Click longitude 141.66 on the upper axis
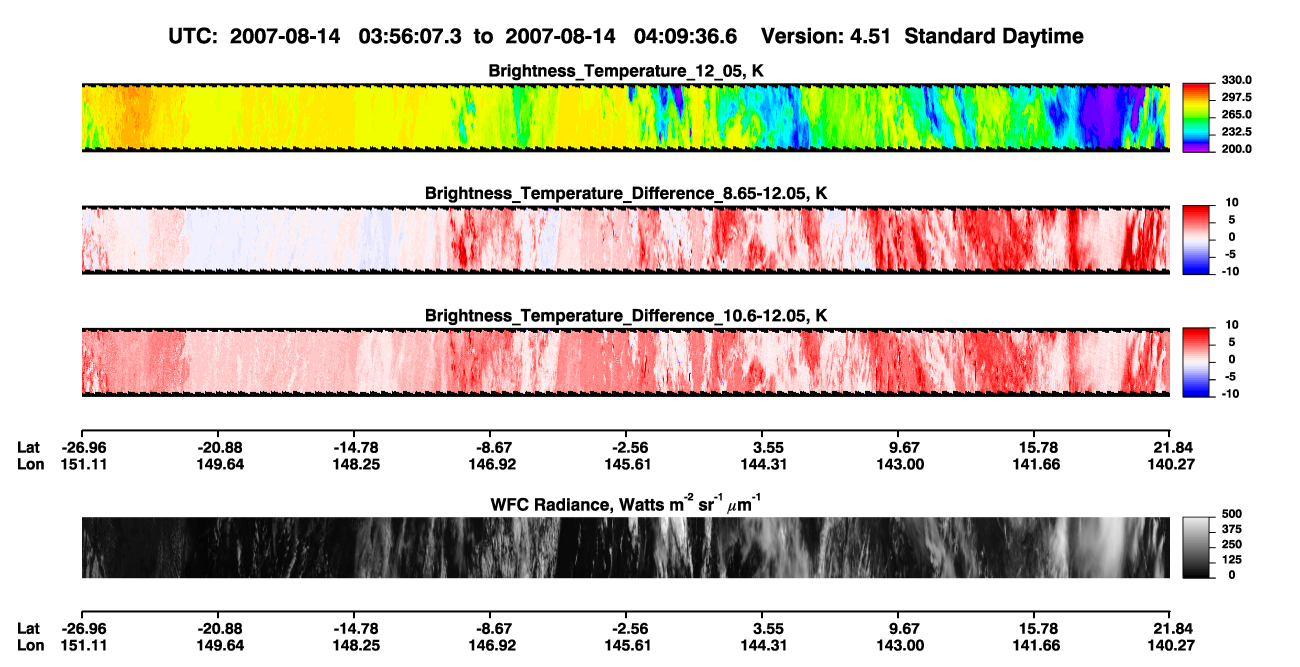Image resolution: width=1300 pixels, height=667 pixels. (x=1037, y=464)
